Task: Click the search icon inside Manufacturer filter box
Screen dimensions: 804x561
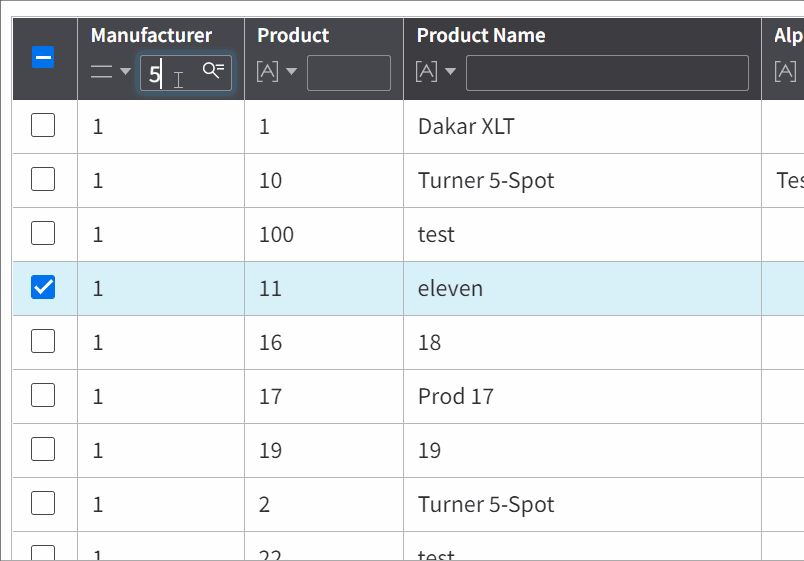Action: pyautogui.click(x=213, y=70)
